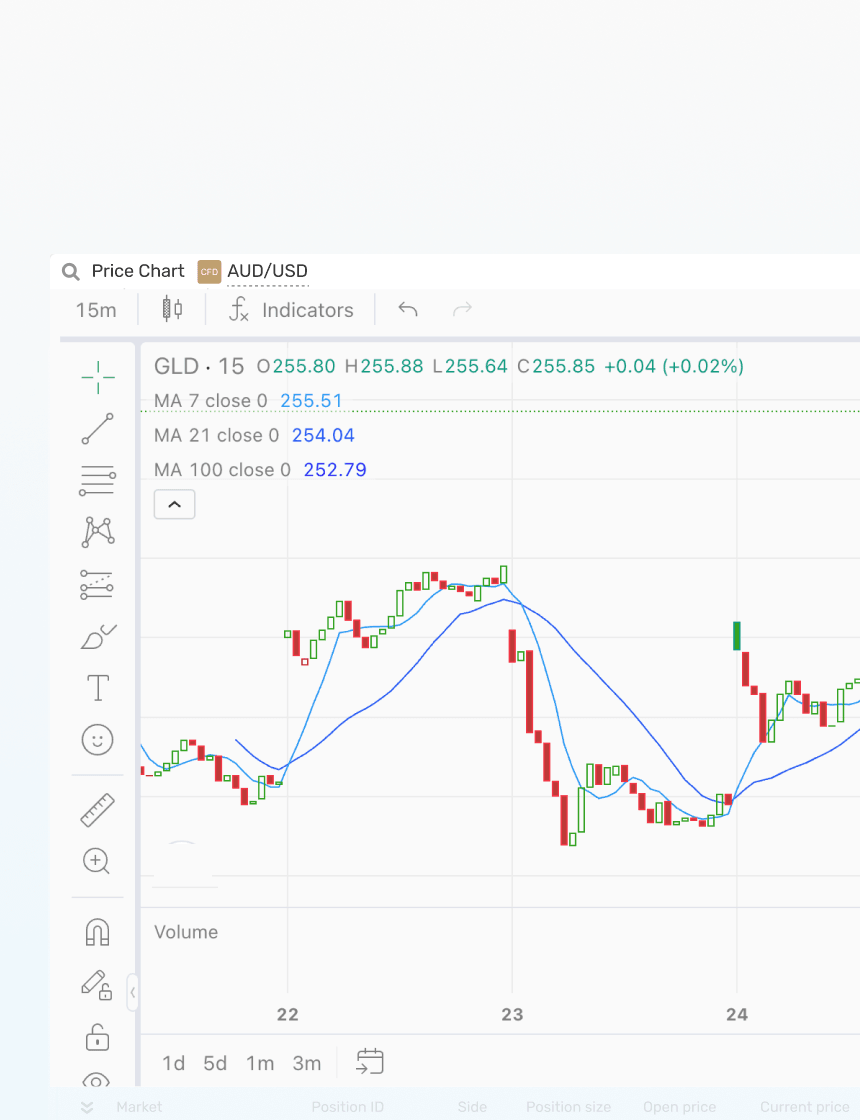Set range to 5d
Image resolution: width=860 pixels, height=1120 pixels.
215,1063
